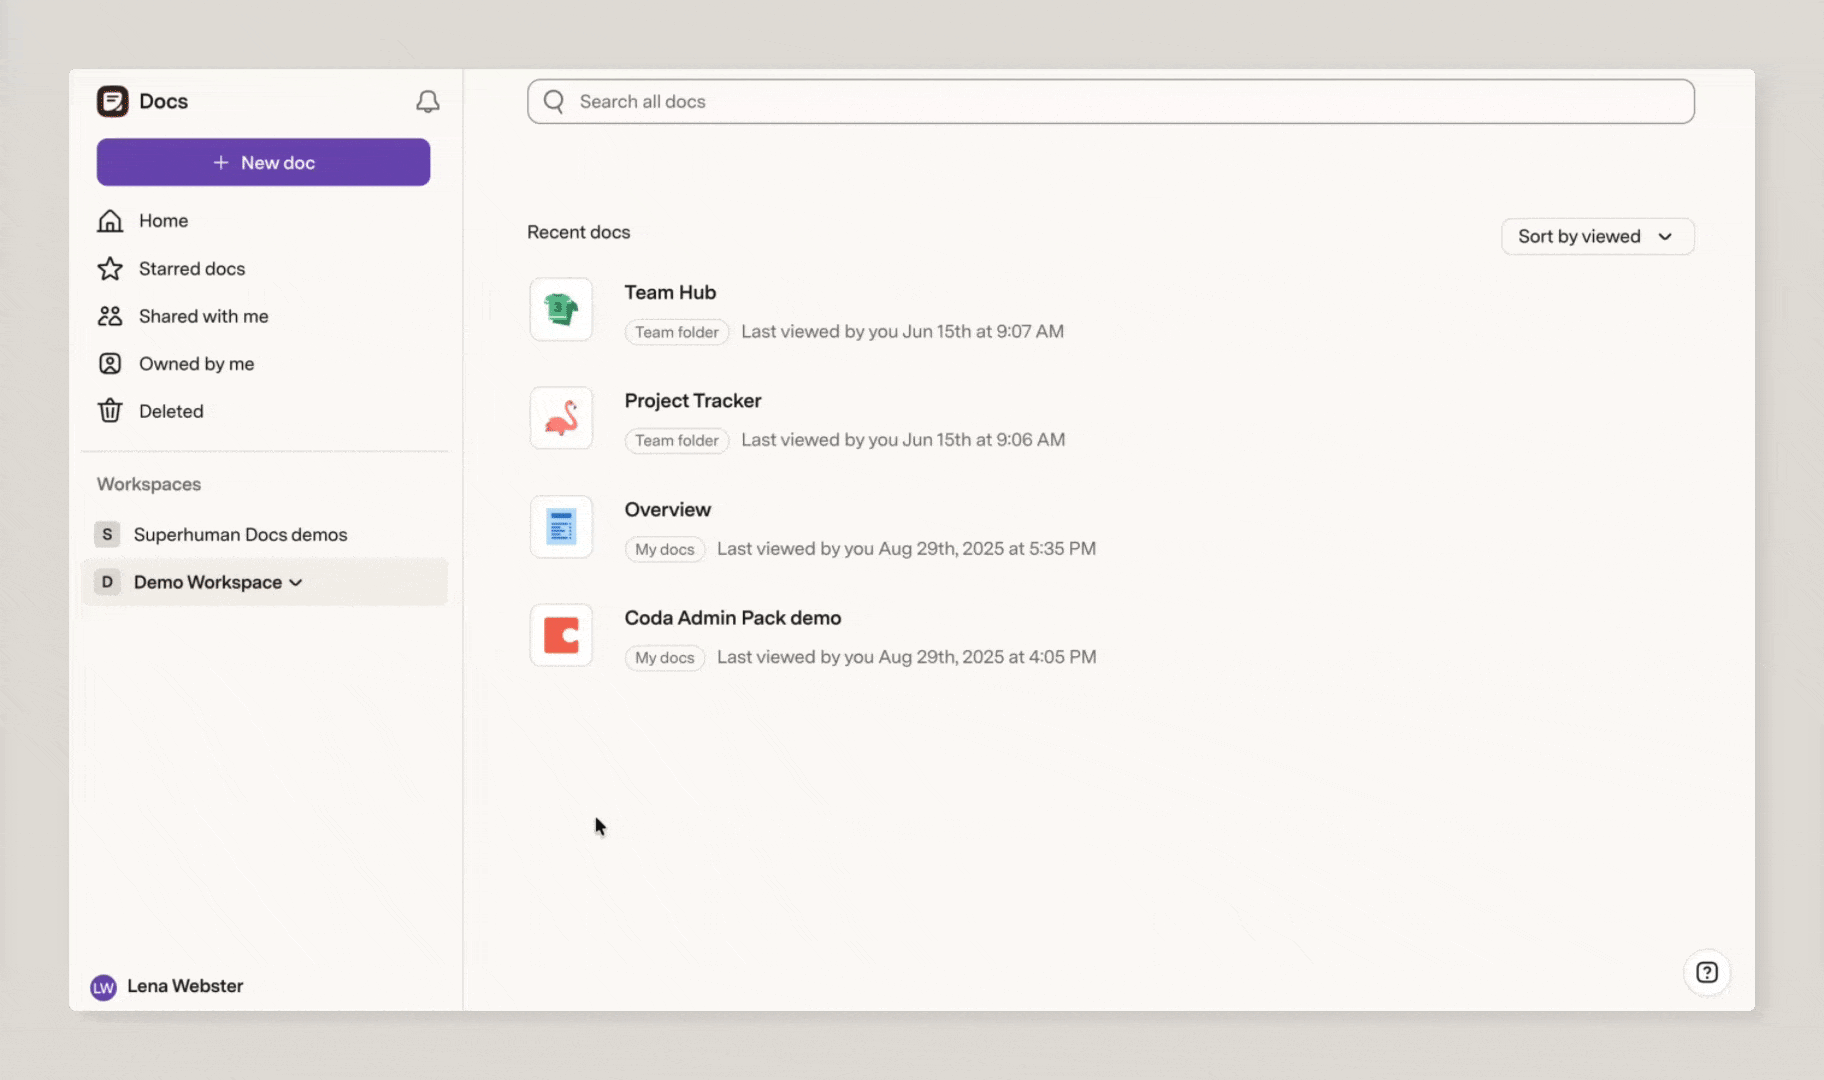The height and width of the screenshot is (1080, 1824).
Task: Click the Docs logo icon
Action: click(112, 101)
